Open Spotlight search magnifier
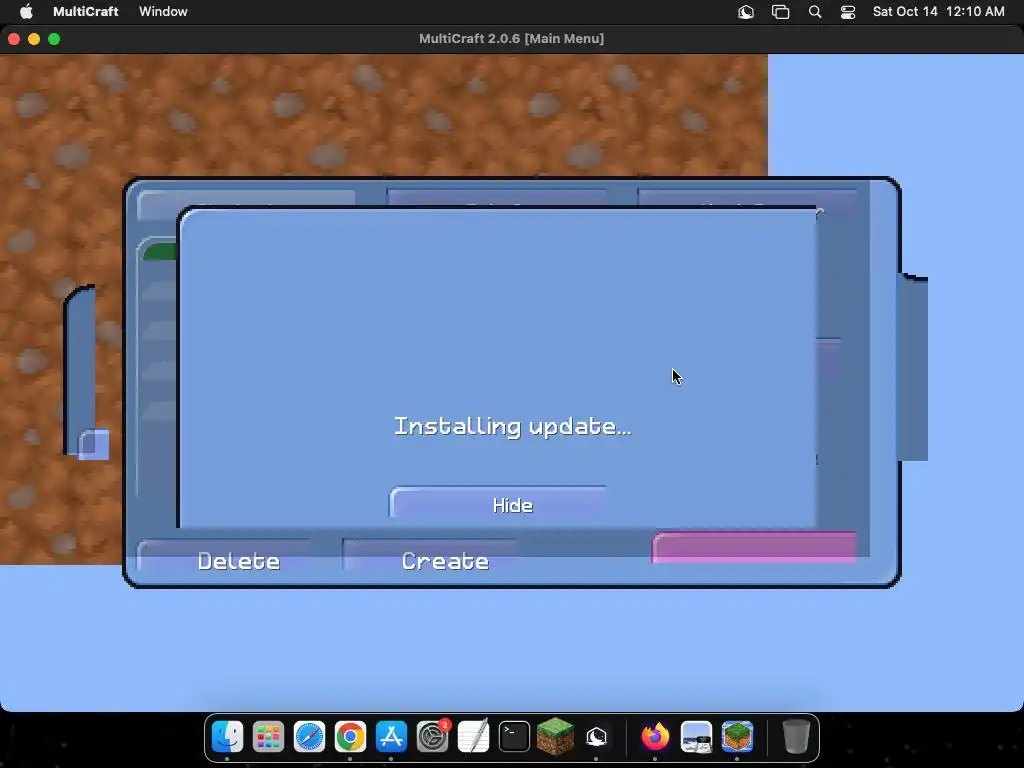1024x768 pixels. coord(814,12)
